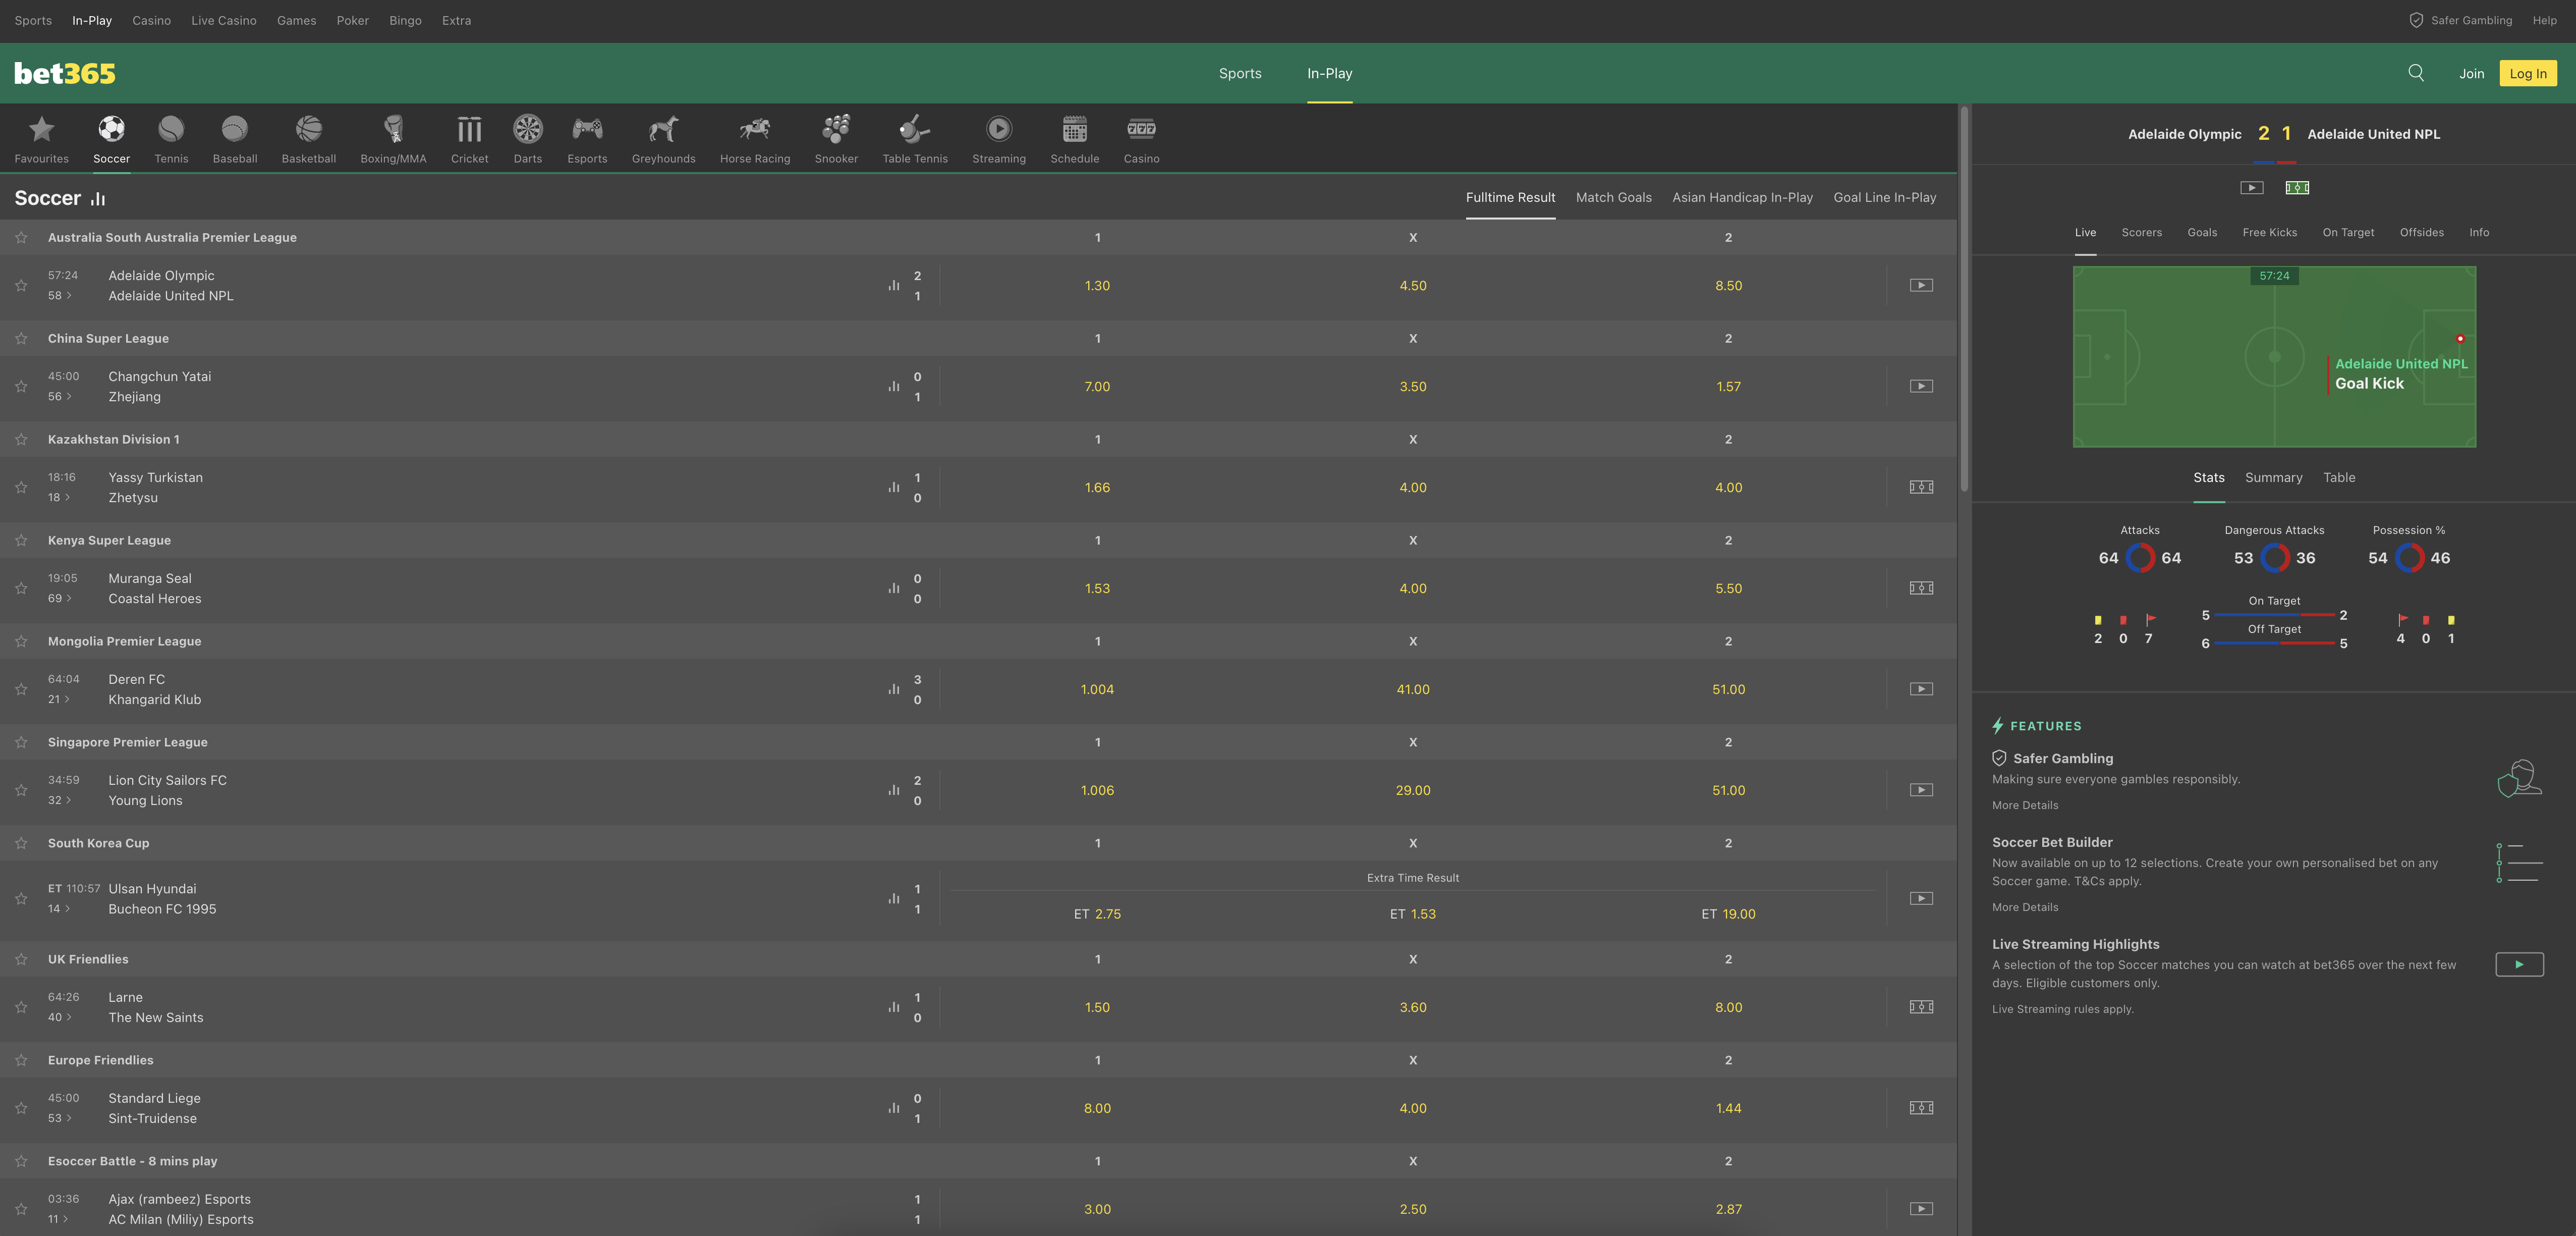Expand 69 more markets for Muranga Seal
The image size is (2576, 1236).
[60, 599]
